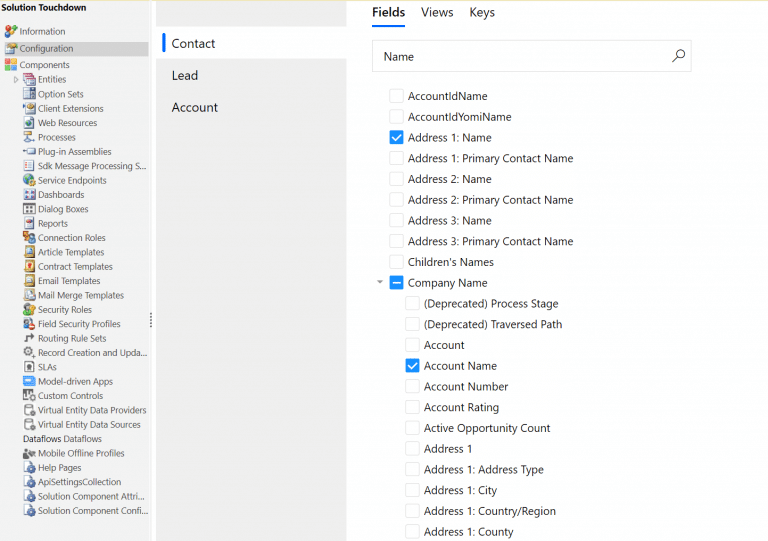This screenshot has height=541, width=768.
Task: Click the search magnifier icon
Action: [679, 56]
